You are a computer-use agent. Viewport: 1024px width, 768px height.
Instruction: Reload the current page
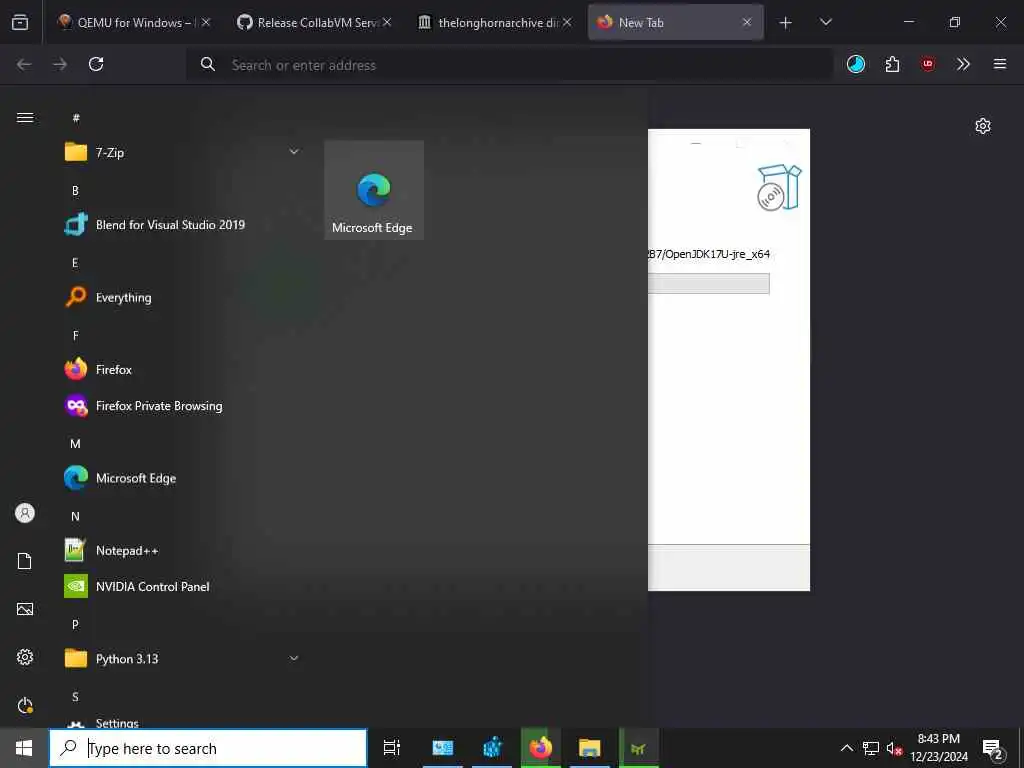tap(96, 64)
